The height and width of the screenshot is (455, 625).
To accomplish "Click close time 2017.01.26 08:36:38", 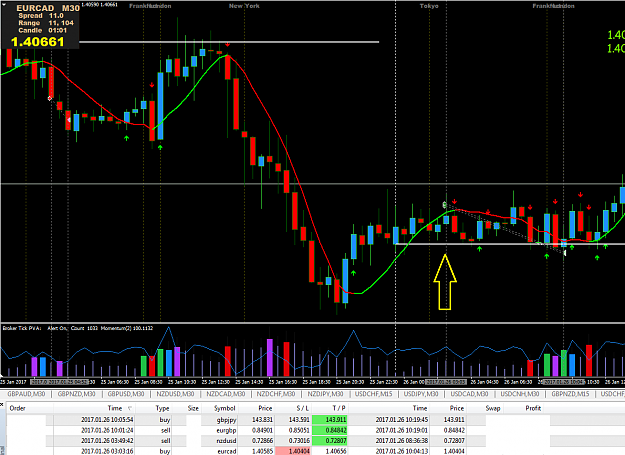I will [x=402, y=441].
